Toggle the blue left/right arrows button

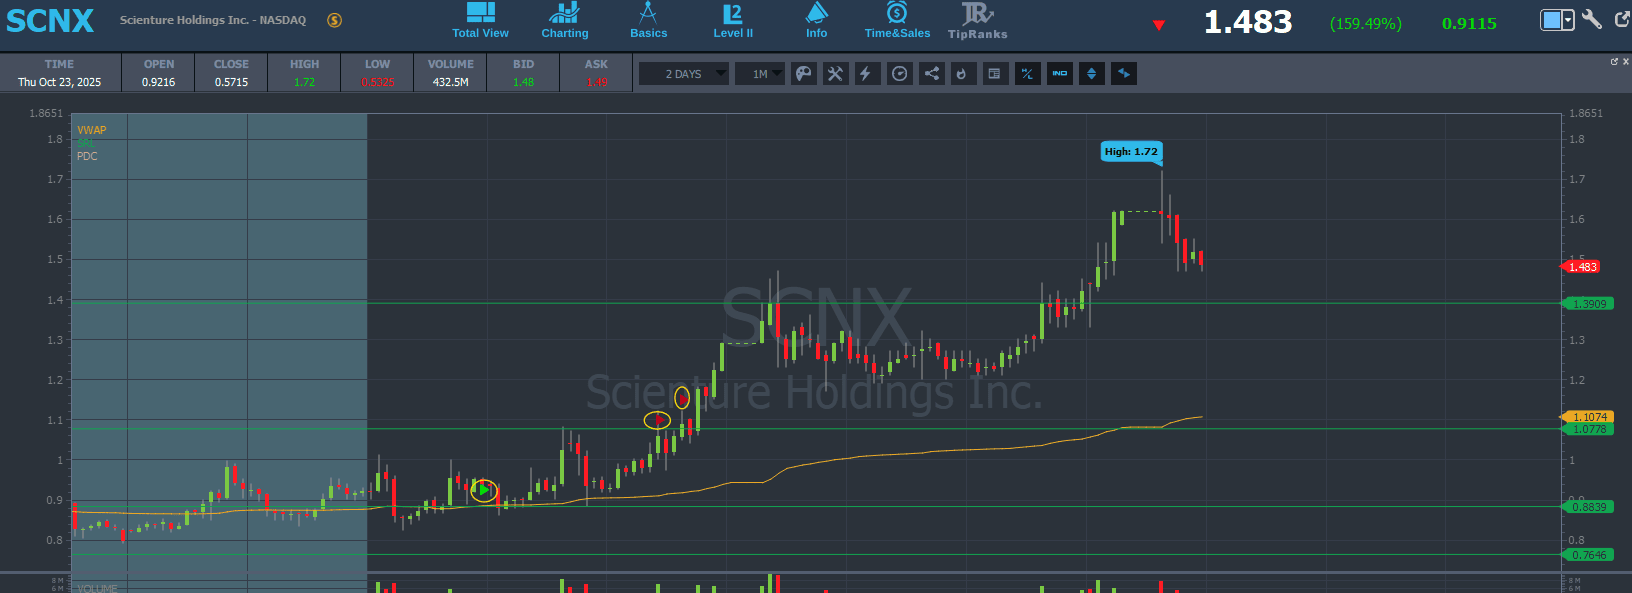coord(1124,74)
